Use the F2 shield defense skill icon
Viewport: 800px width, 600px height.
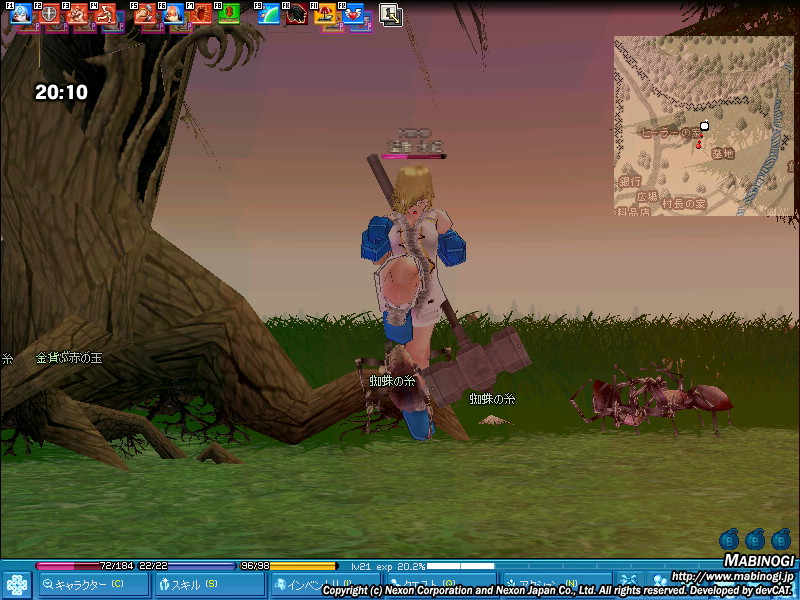tap(49, 14)
